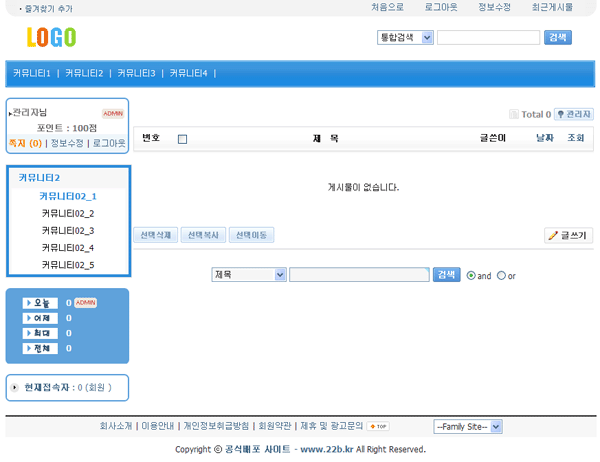The height and width of the screenshot is (462, 600).
Task: Sort the list by 날짜 column header
Action: [544, 138]
